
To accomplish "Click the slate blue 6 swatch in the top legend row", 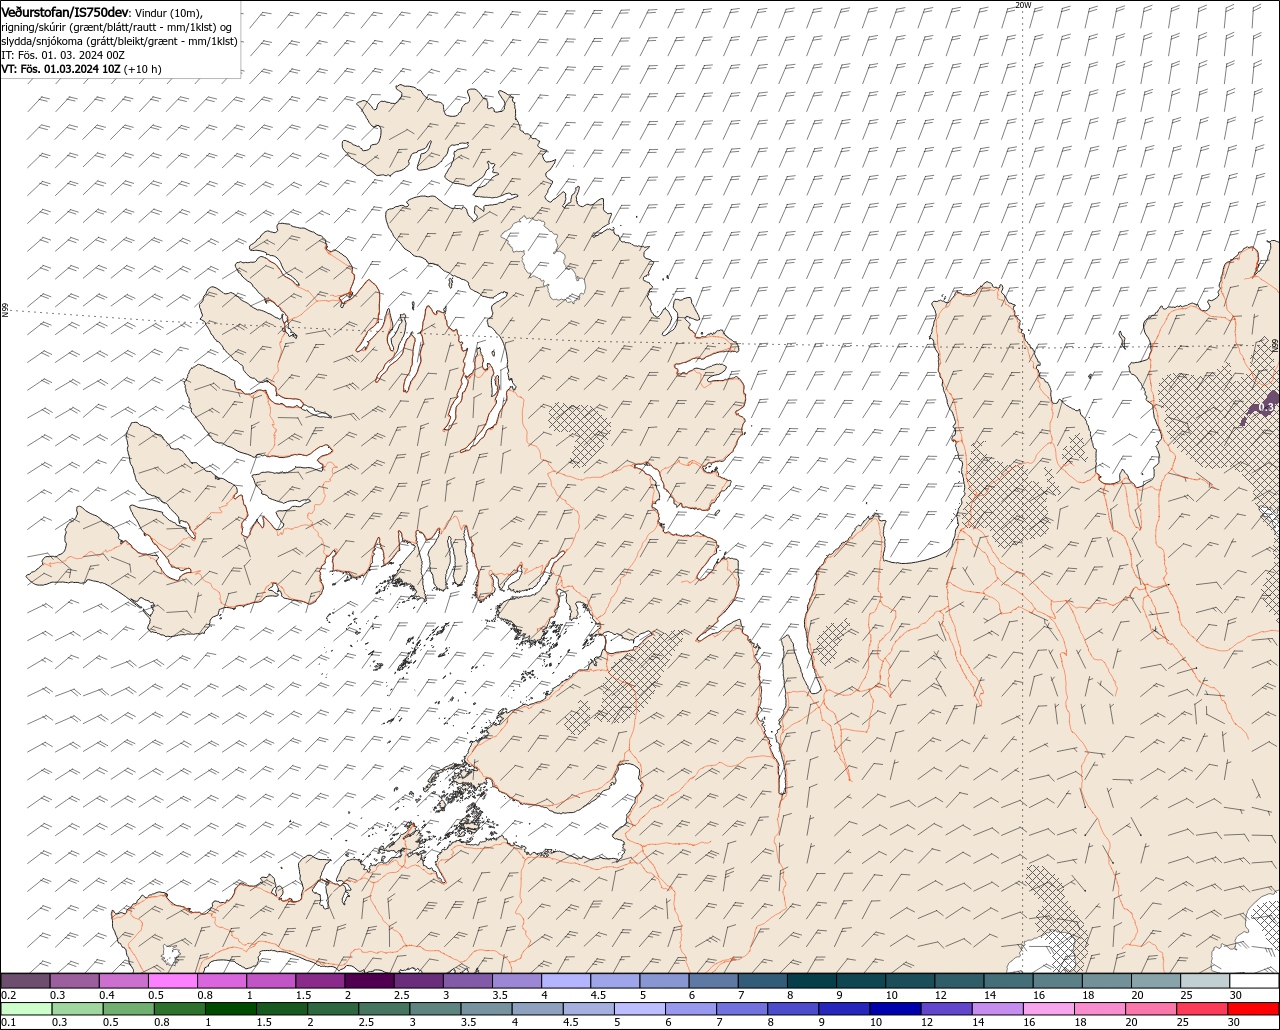I will pyautogui.click(x=714, y=981).
